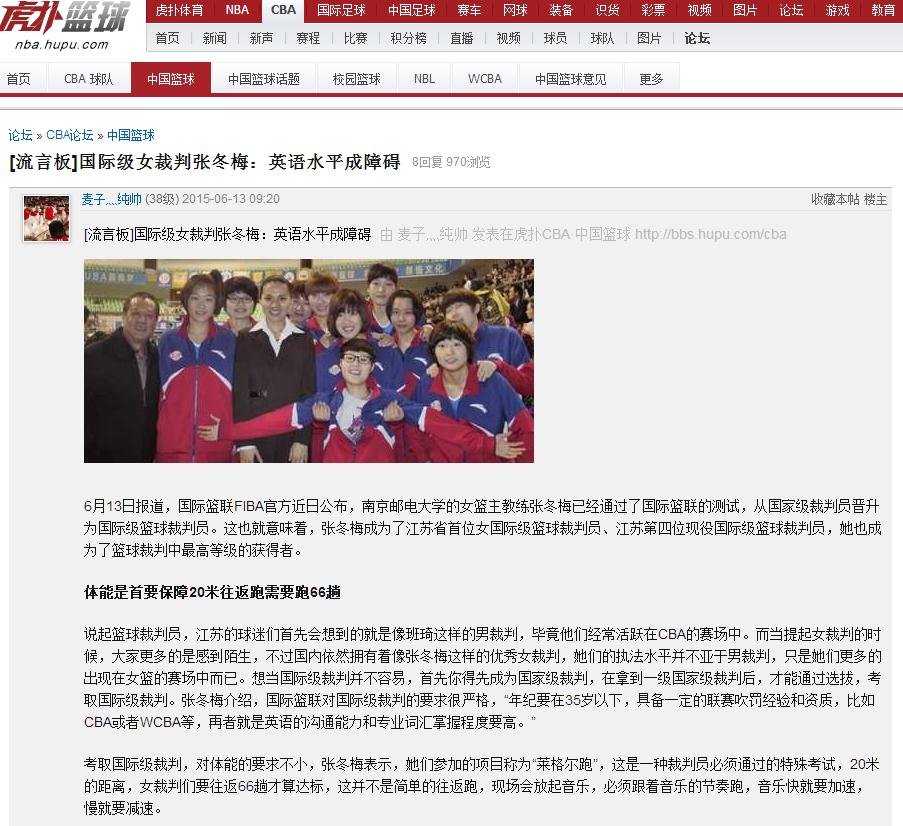Open the 球员 players link
This screenshot has height=826, width=903.
point(555,39)
